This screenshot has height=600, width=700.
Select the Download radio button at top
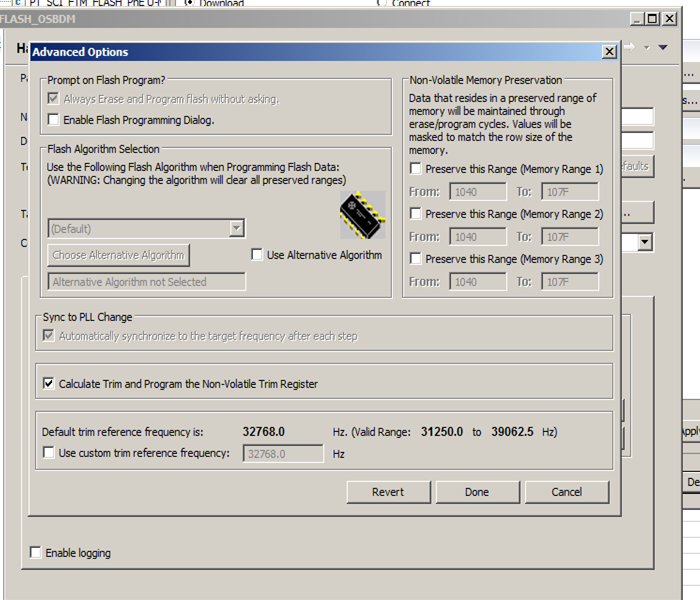click(189, 3)
